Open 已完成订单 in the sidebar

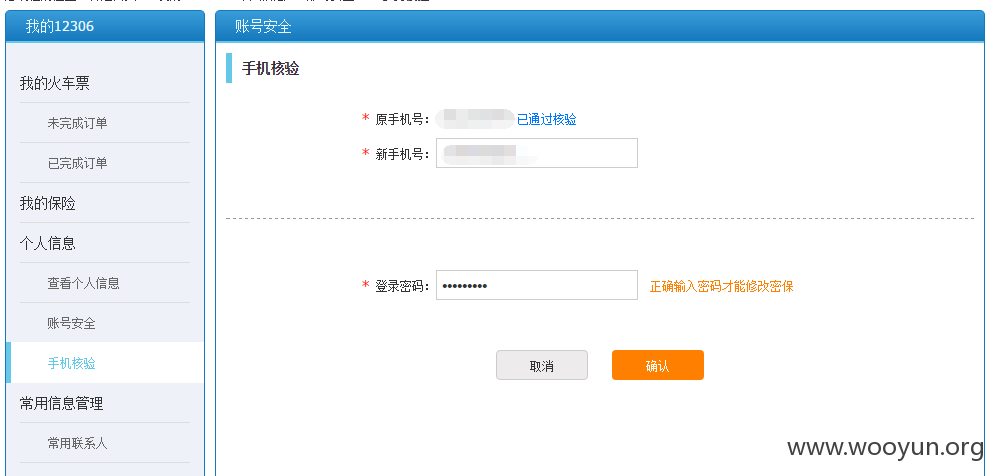pos(77,163)
